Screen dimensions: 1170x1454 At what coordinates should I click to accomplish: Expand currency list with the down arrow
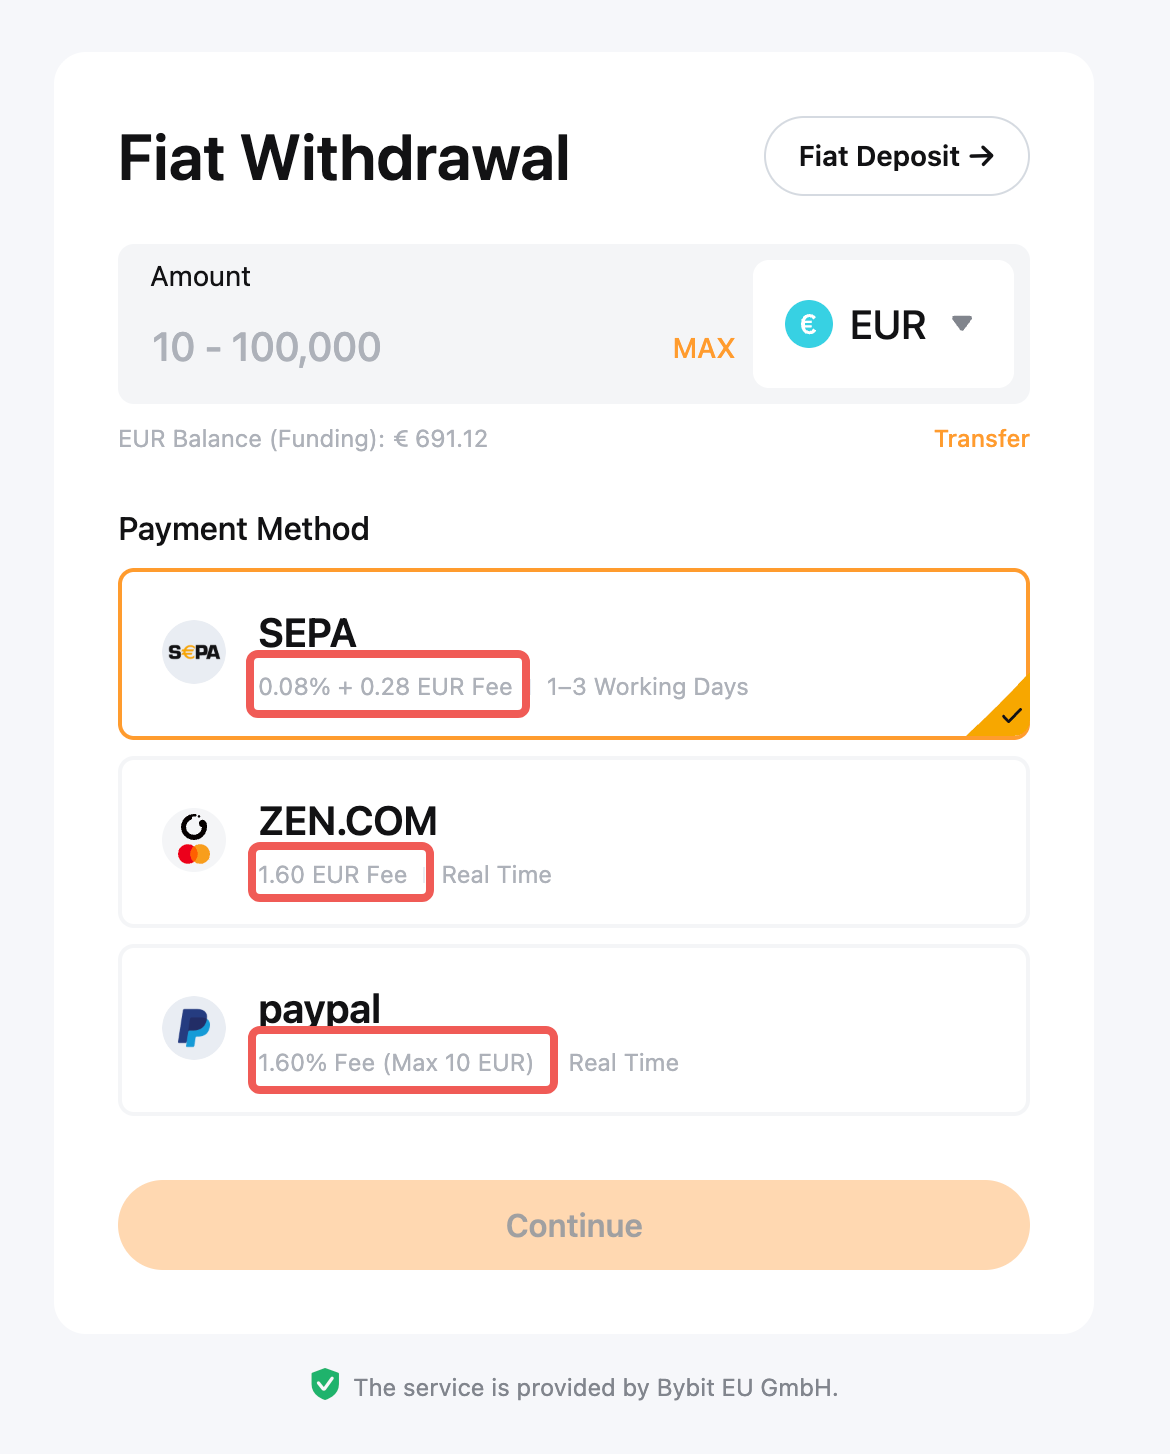point(962,324)
